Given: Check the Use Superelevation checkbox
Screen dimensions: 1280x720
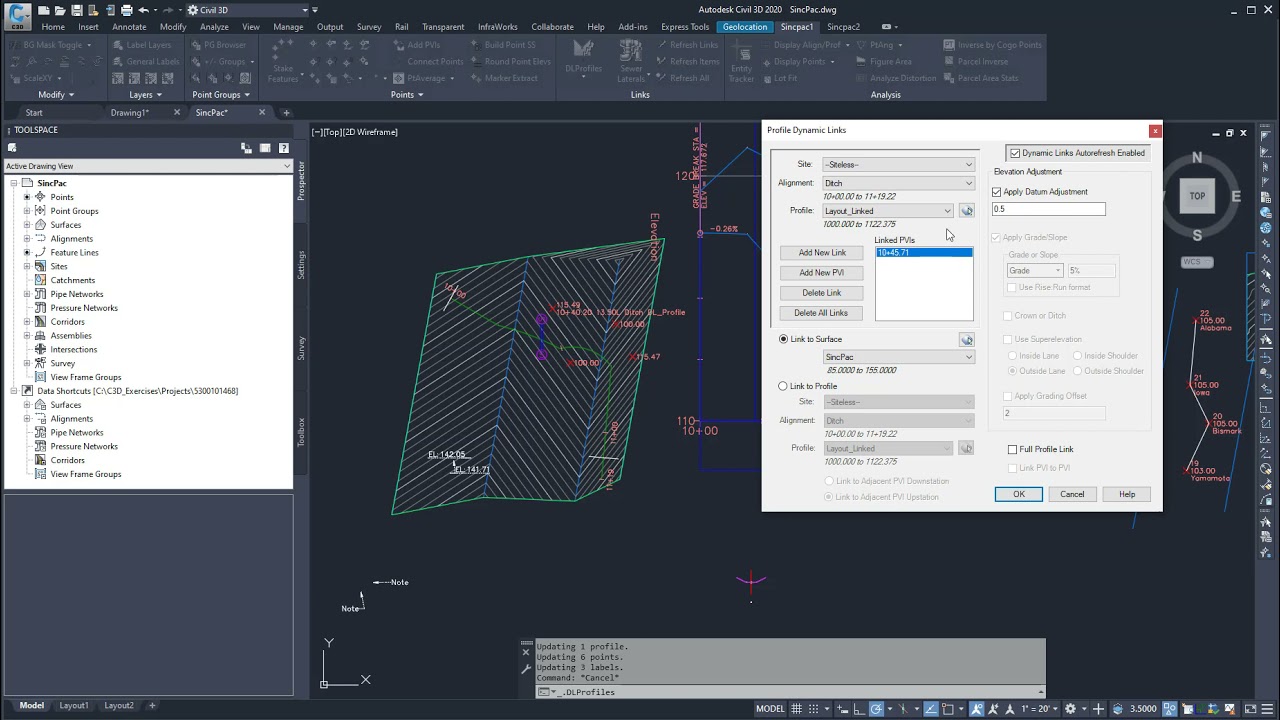Looking at the screenshot, I should pos(1008,340).
